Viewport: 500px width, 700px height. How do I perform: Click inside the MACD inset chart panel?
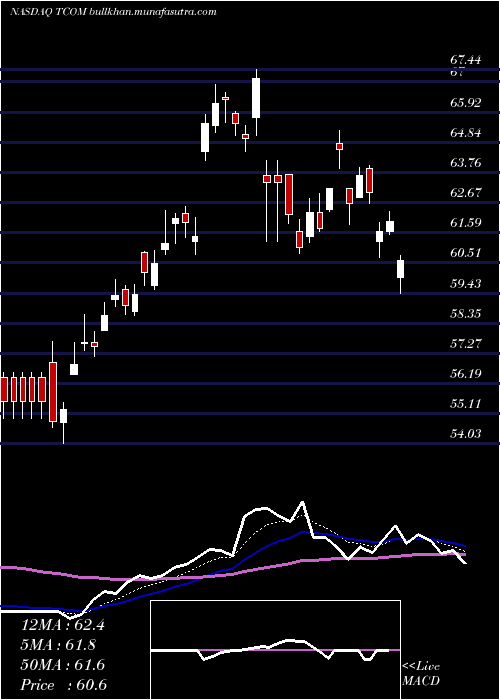[275, 650]
